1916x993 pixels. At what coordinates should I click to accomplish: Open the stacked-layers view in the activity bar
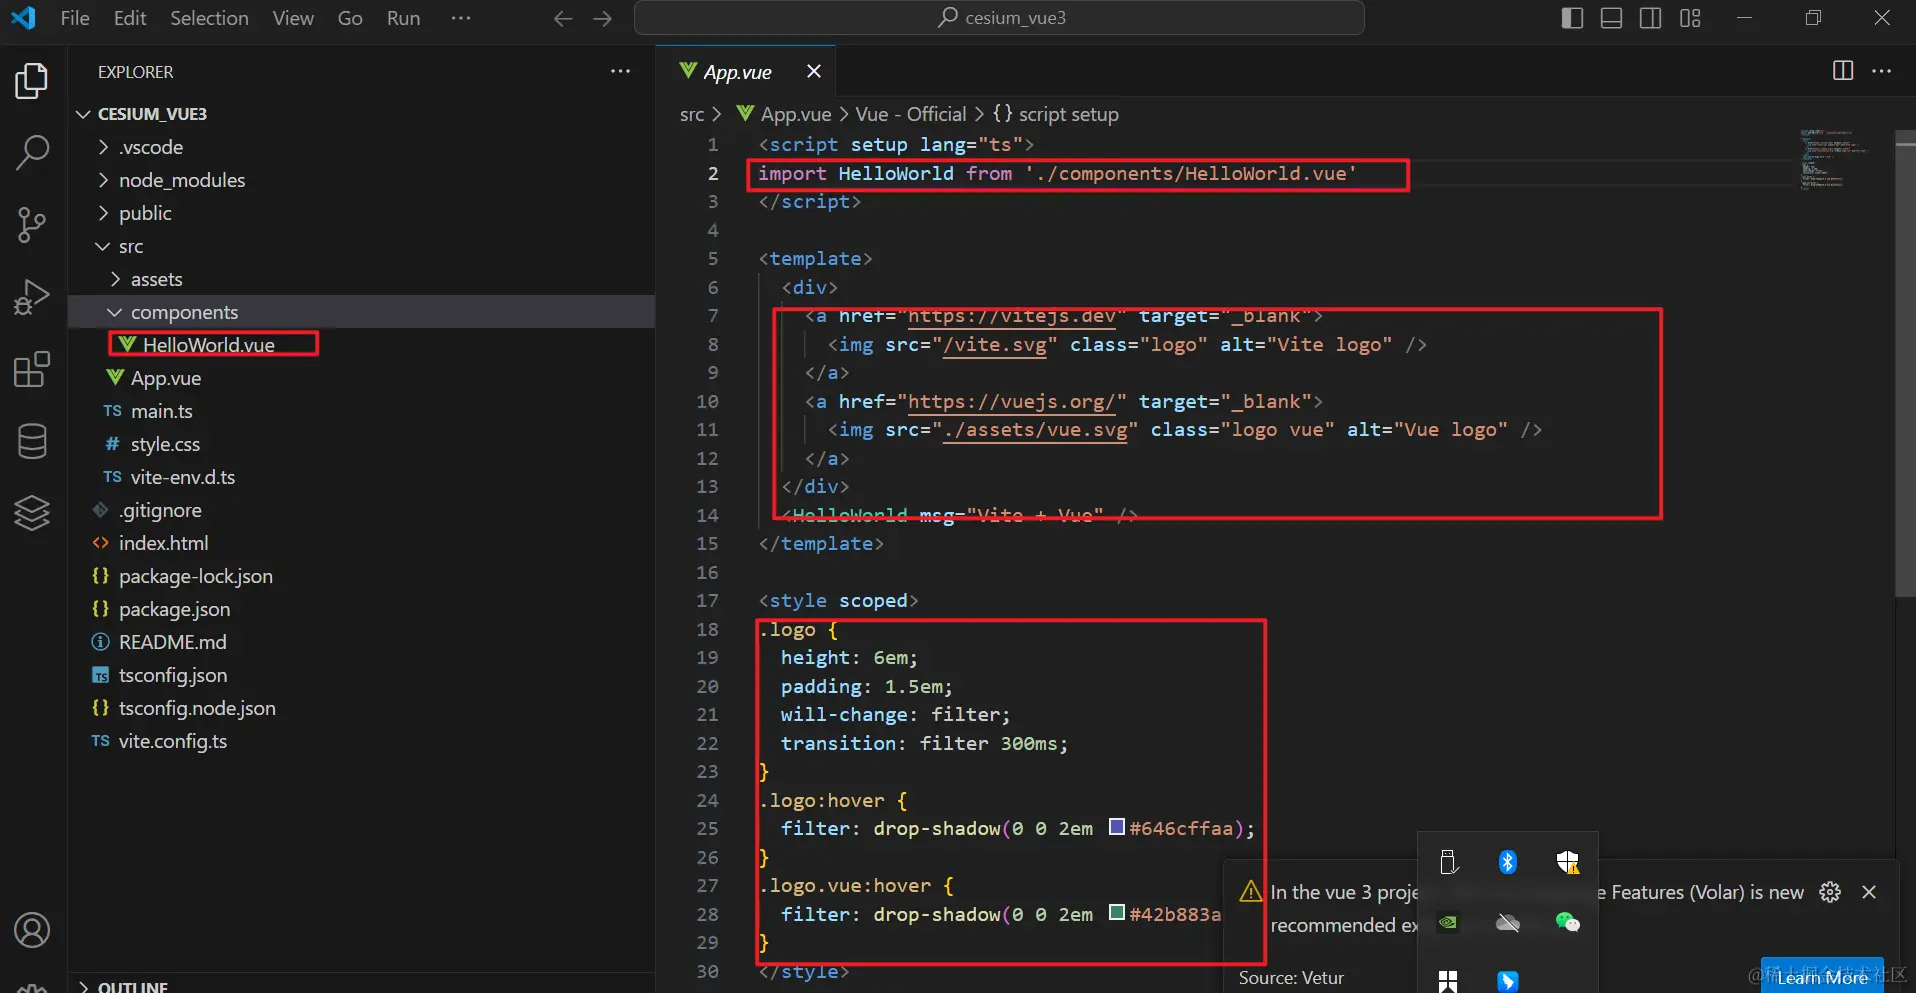(32, 513)
